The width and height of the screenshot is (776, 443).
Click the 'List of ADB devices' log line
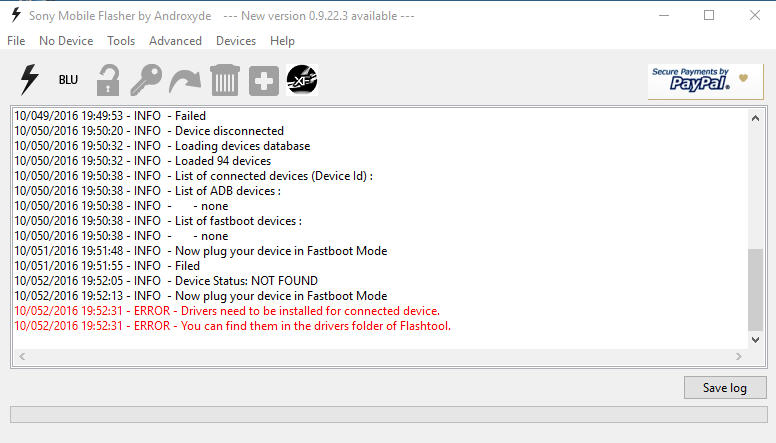click(x=147, y=191)
